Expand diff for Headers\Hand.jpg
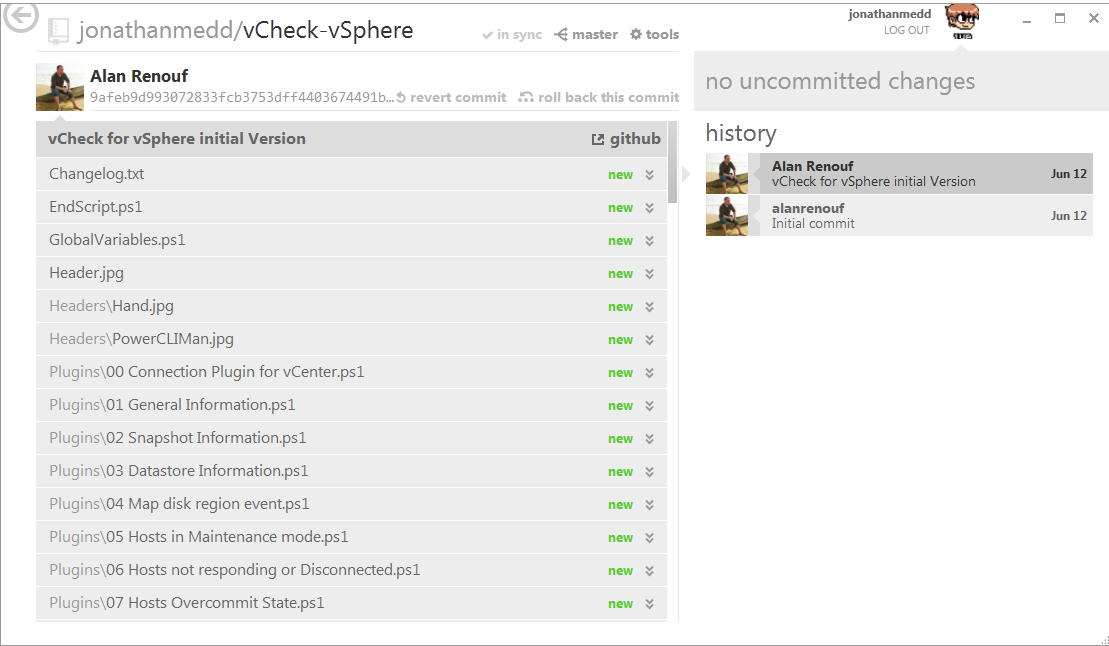1109x646 pixels. pos(649,307)
